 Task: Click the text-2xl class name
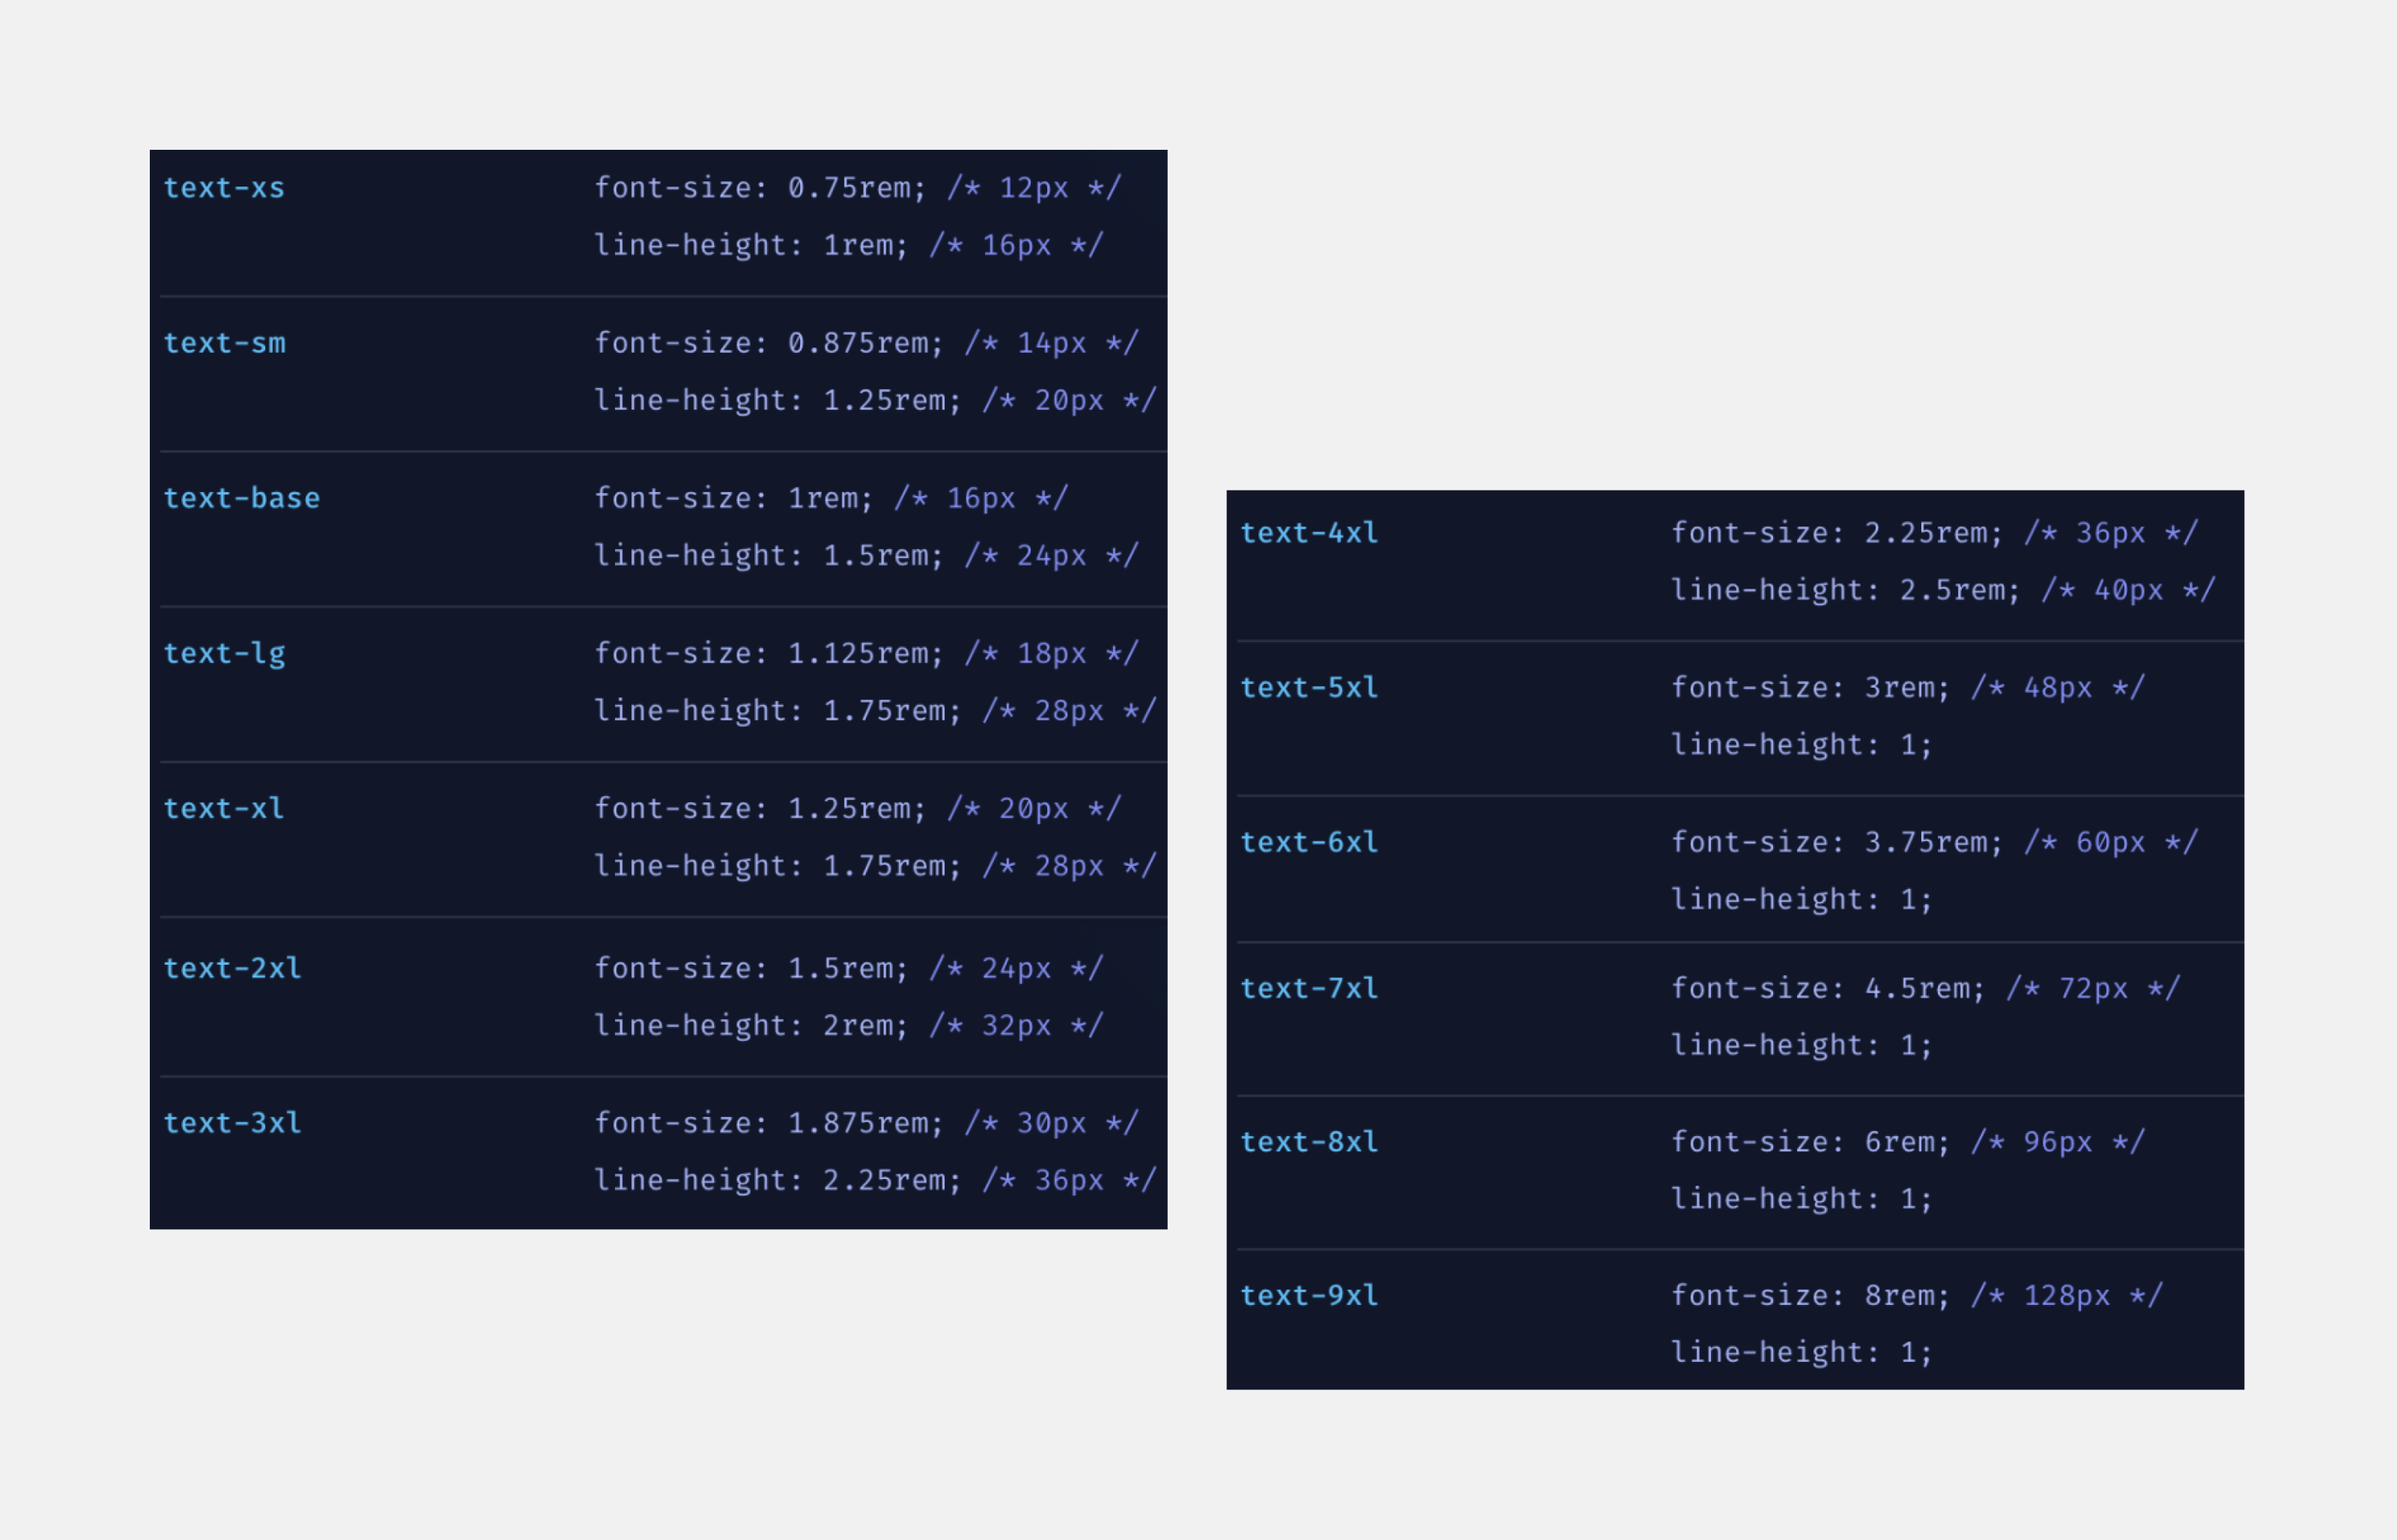point(232,968)
